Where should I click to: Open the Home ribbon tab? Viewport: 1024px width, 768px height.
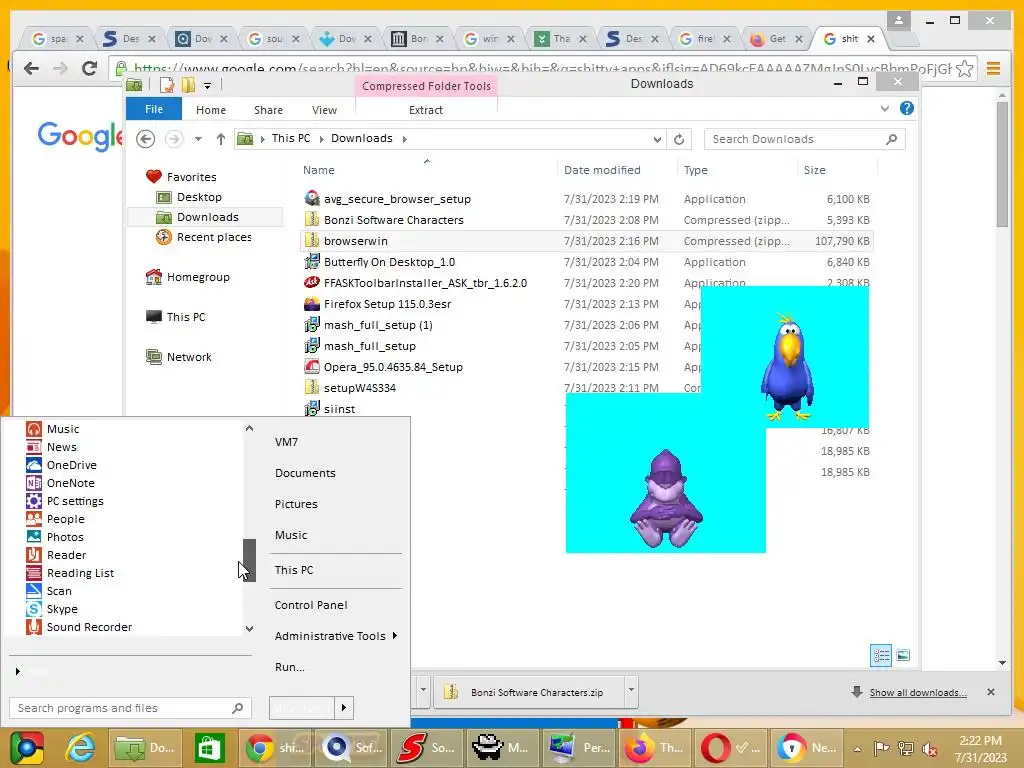point(210,110)
